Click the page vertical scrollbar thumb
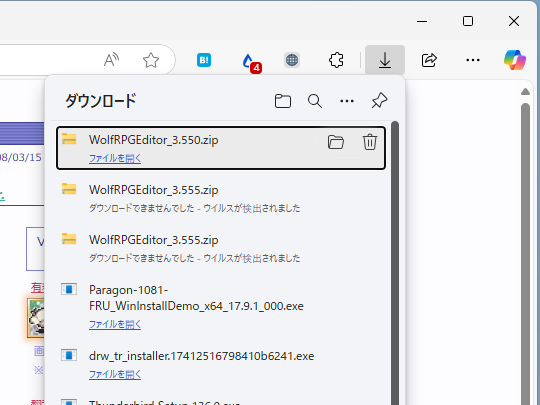 point(525,254)
